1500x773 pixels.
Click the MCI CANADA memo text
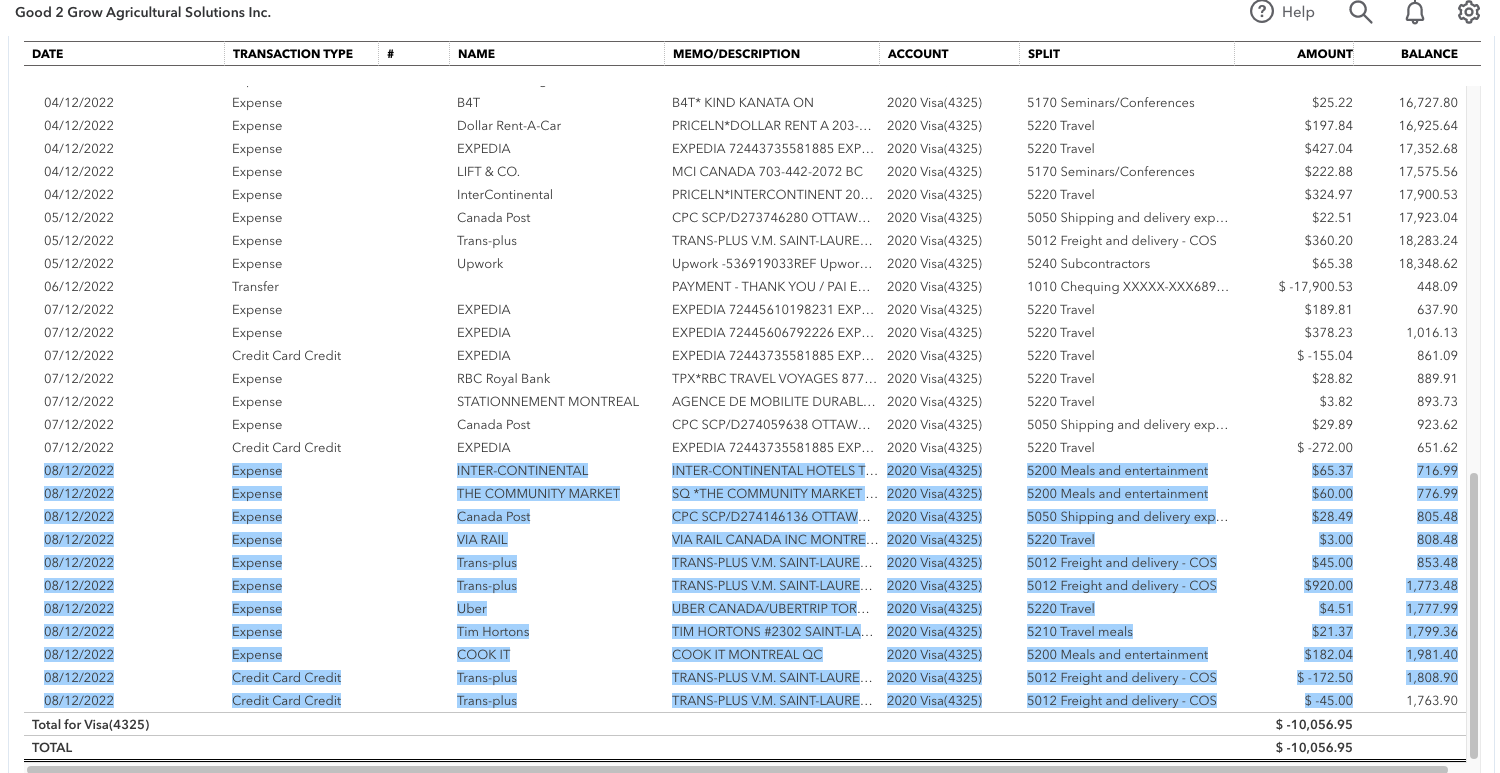pos(767,172)
